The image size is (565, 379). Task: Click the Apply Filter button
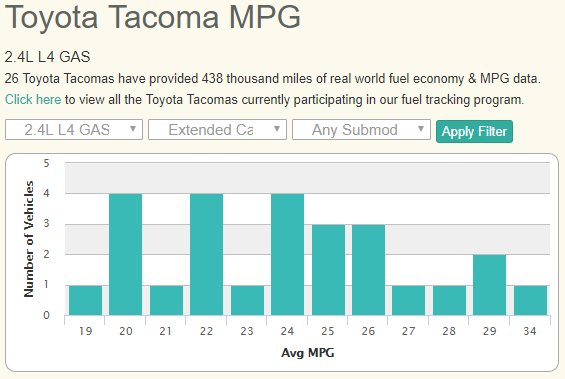coord(474,131)
